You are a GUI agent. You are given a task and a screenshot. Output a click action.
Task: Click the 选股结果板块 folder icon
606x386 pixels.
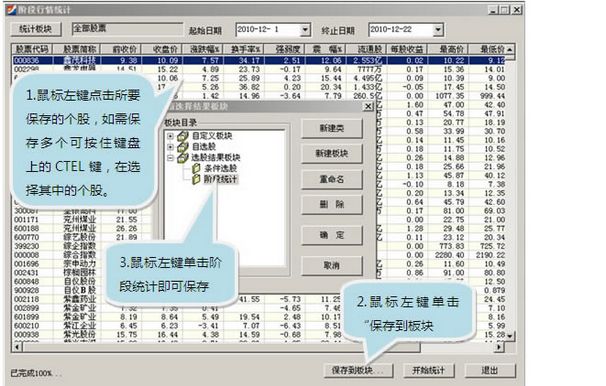pos(182,158)
